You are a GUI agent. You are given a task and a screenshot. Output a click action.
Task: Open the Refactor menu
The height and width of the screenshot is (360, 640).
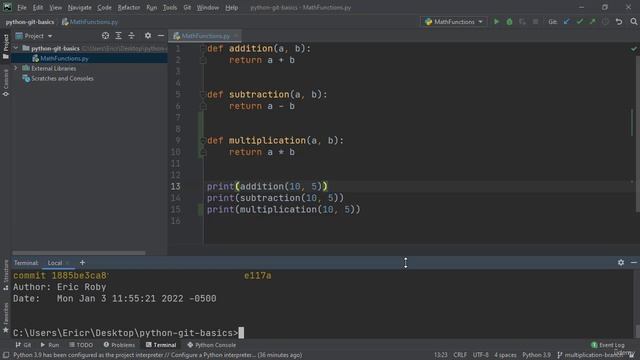pos(129,7)
